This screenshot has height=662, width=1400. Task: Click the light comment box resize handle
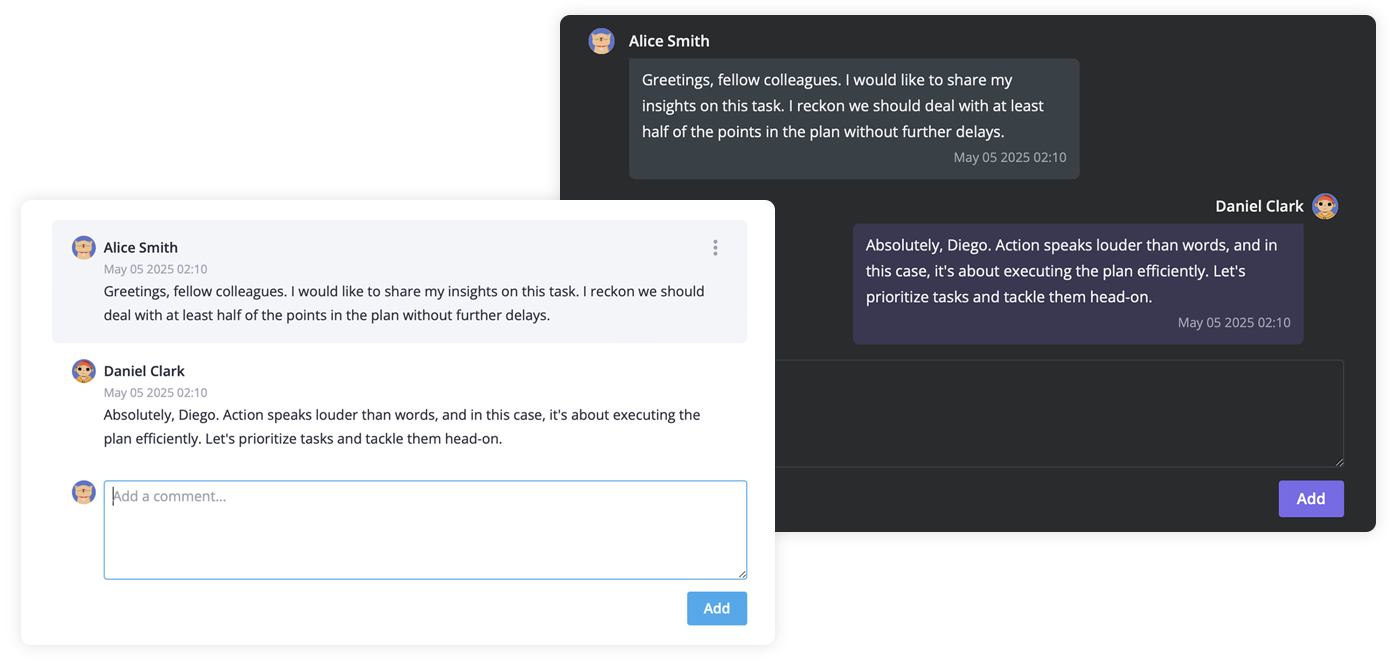point(741,573)
